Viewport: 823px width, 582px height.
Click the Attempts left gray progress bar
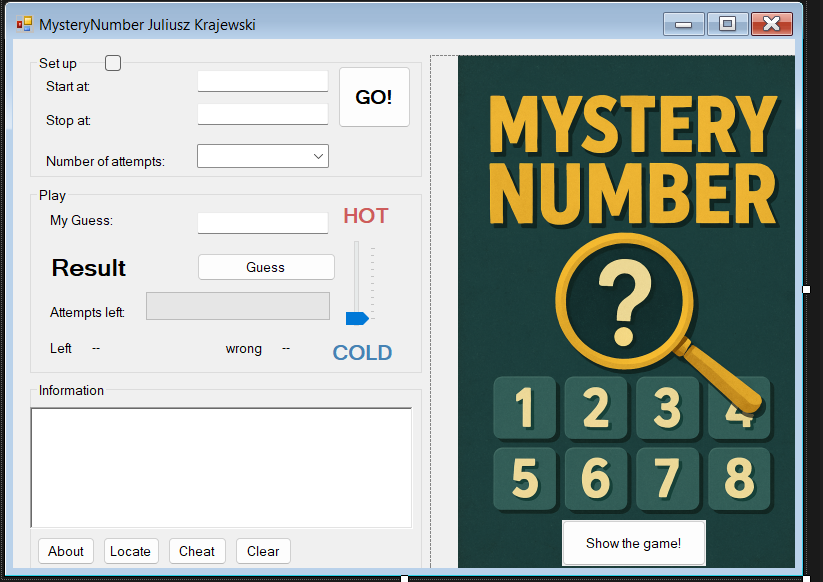(x=238, y=306)
